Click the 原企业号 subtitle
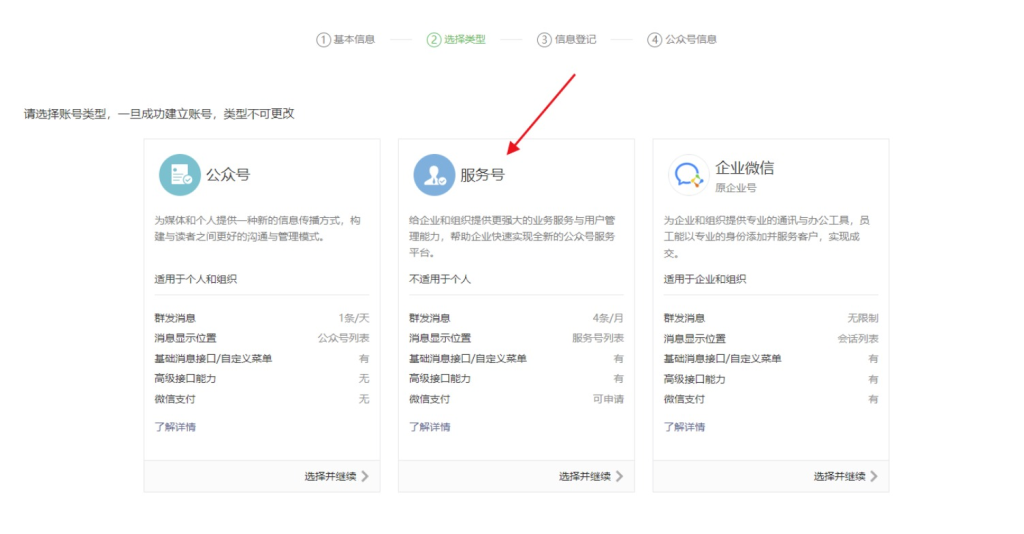 [x=736, y=188]
